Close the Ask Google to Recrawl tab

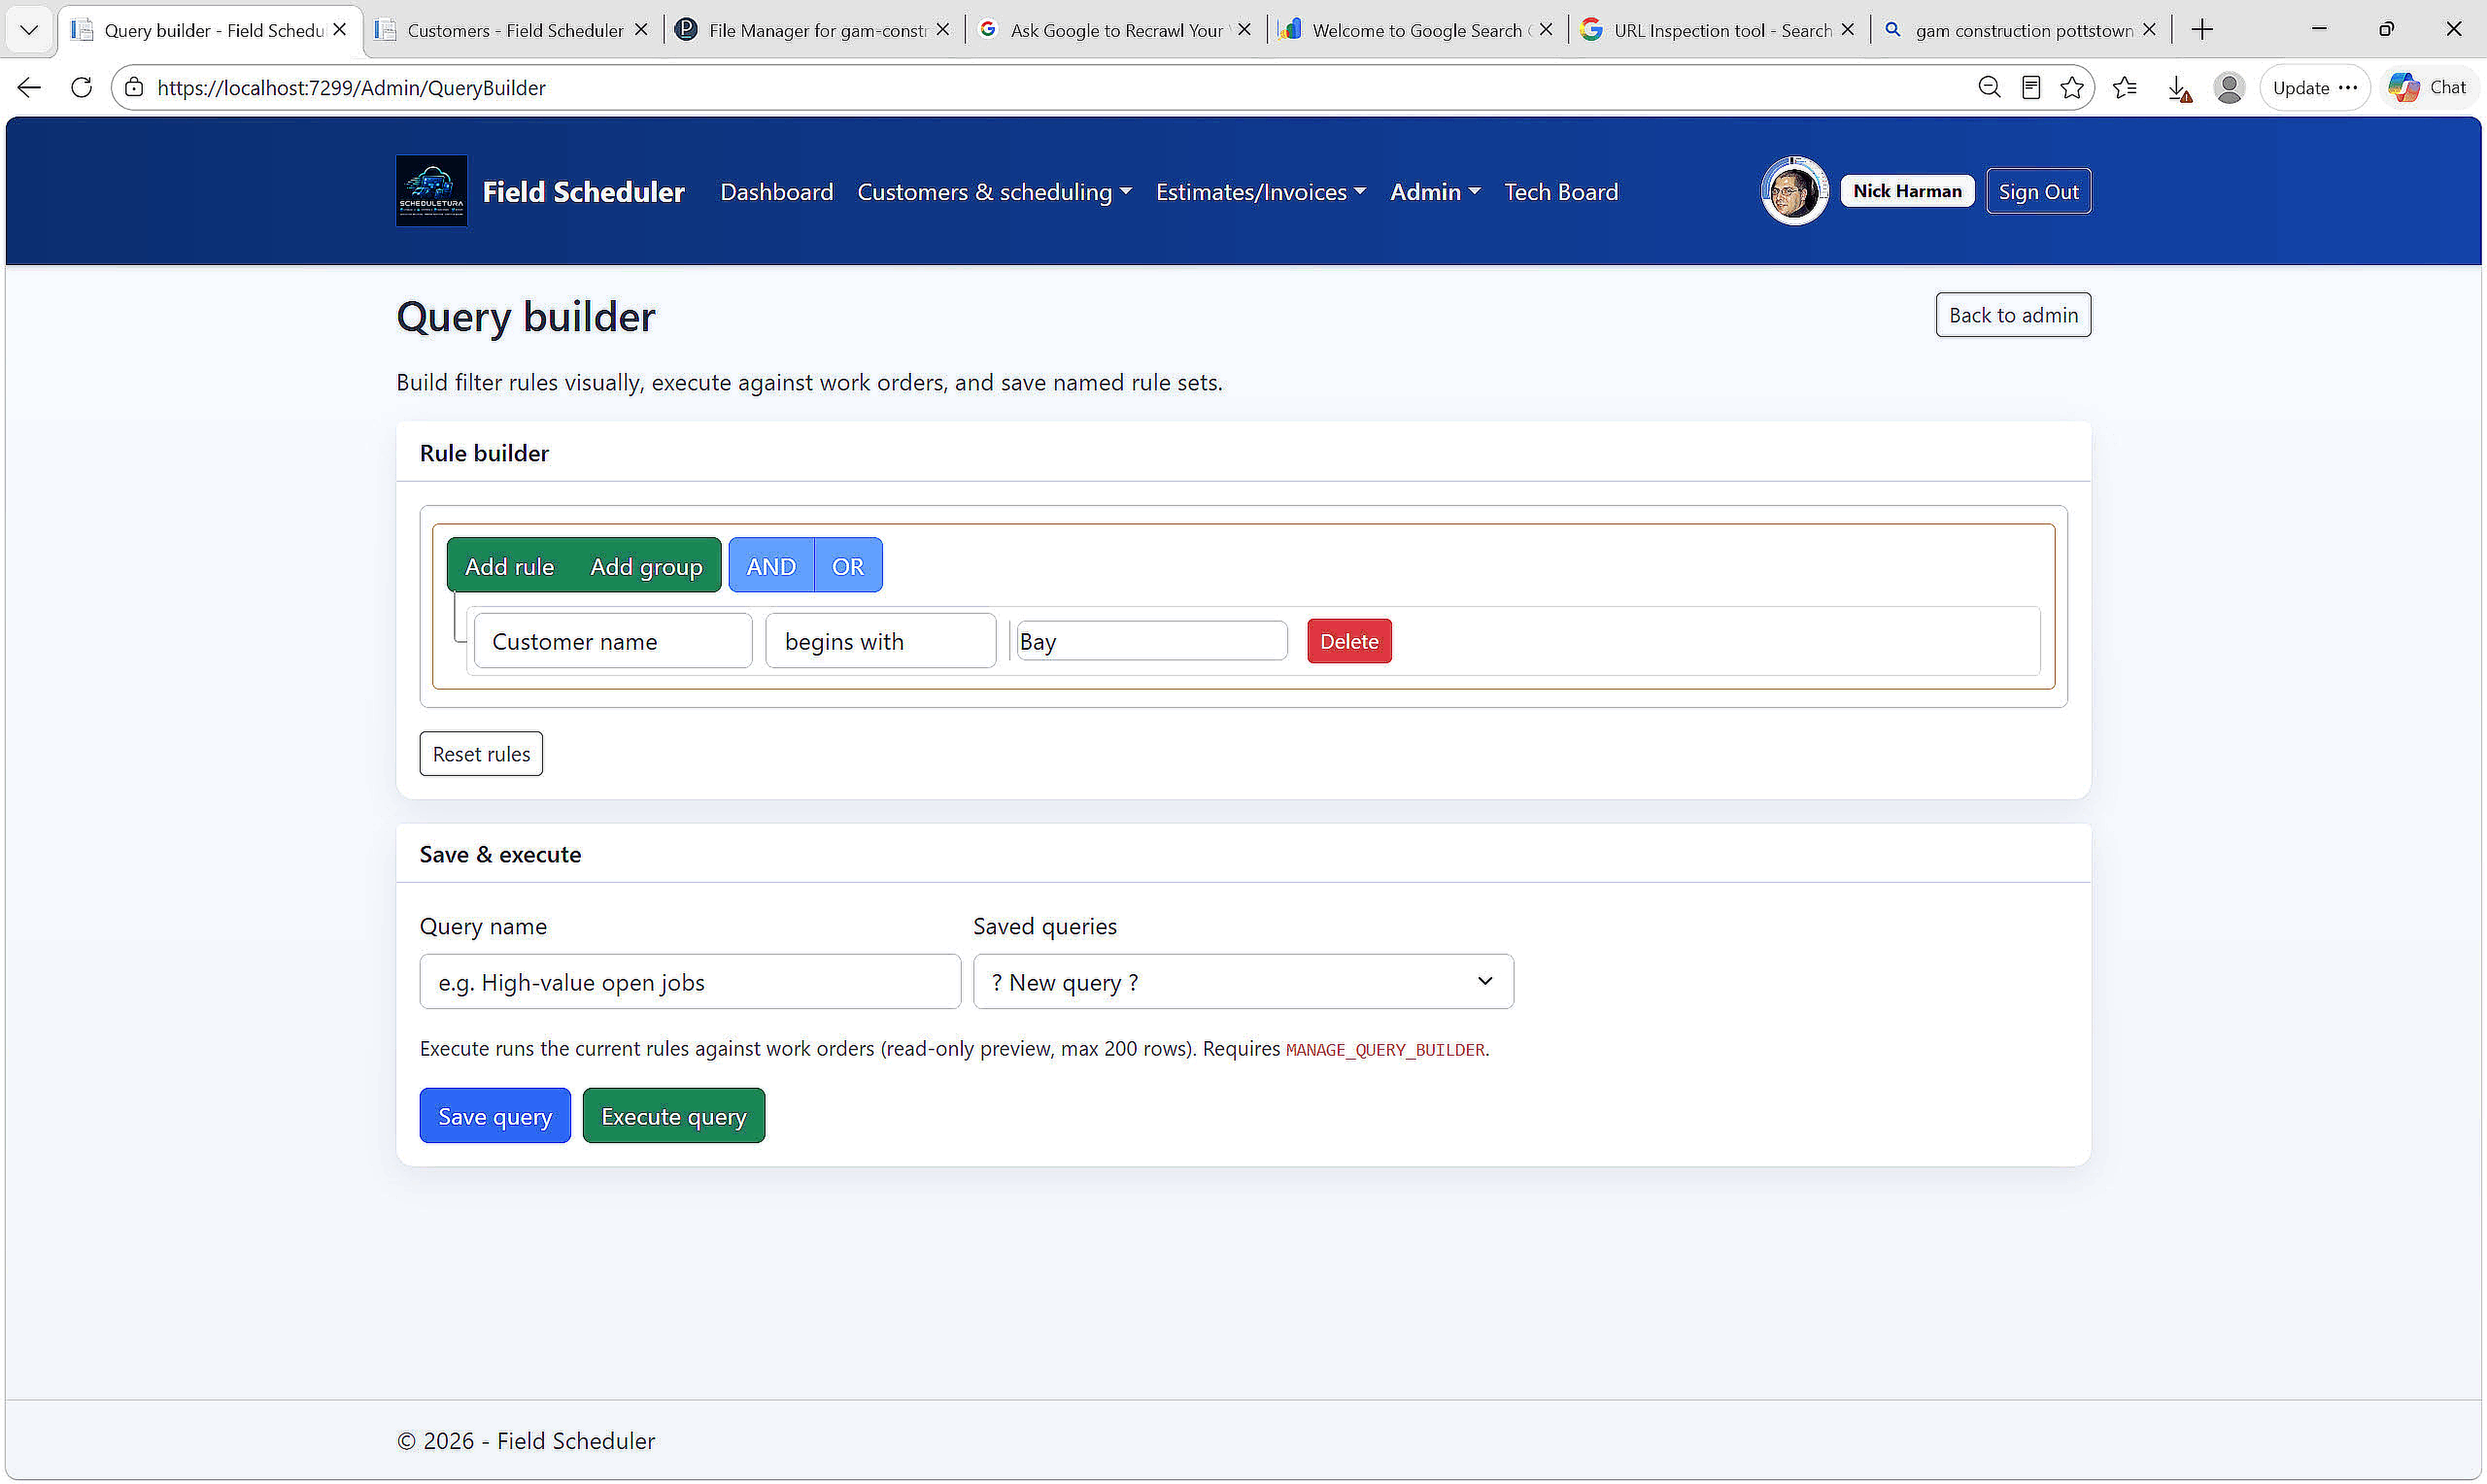pos(1244,30)
